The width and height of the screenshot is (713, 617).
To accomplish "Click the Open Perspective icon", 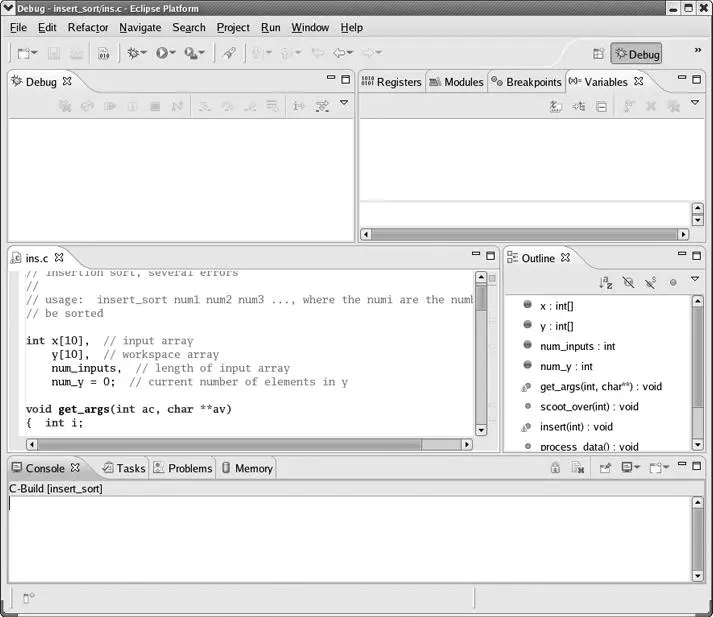I will coord(598,54).
